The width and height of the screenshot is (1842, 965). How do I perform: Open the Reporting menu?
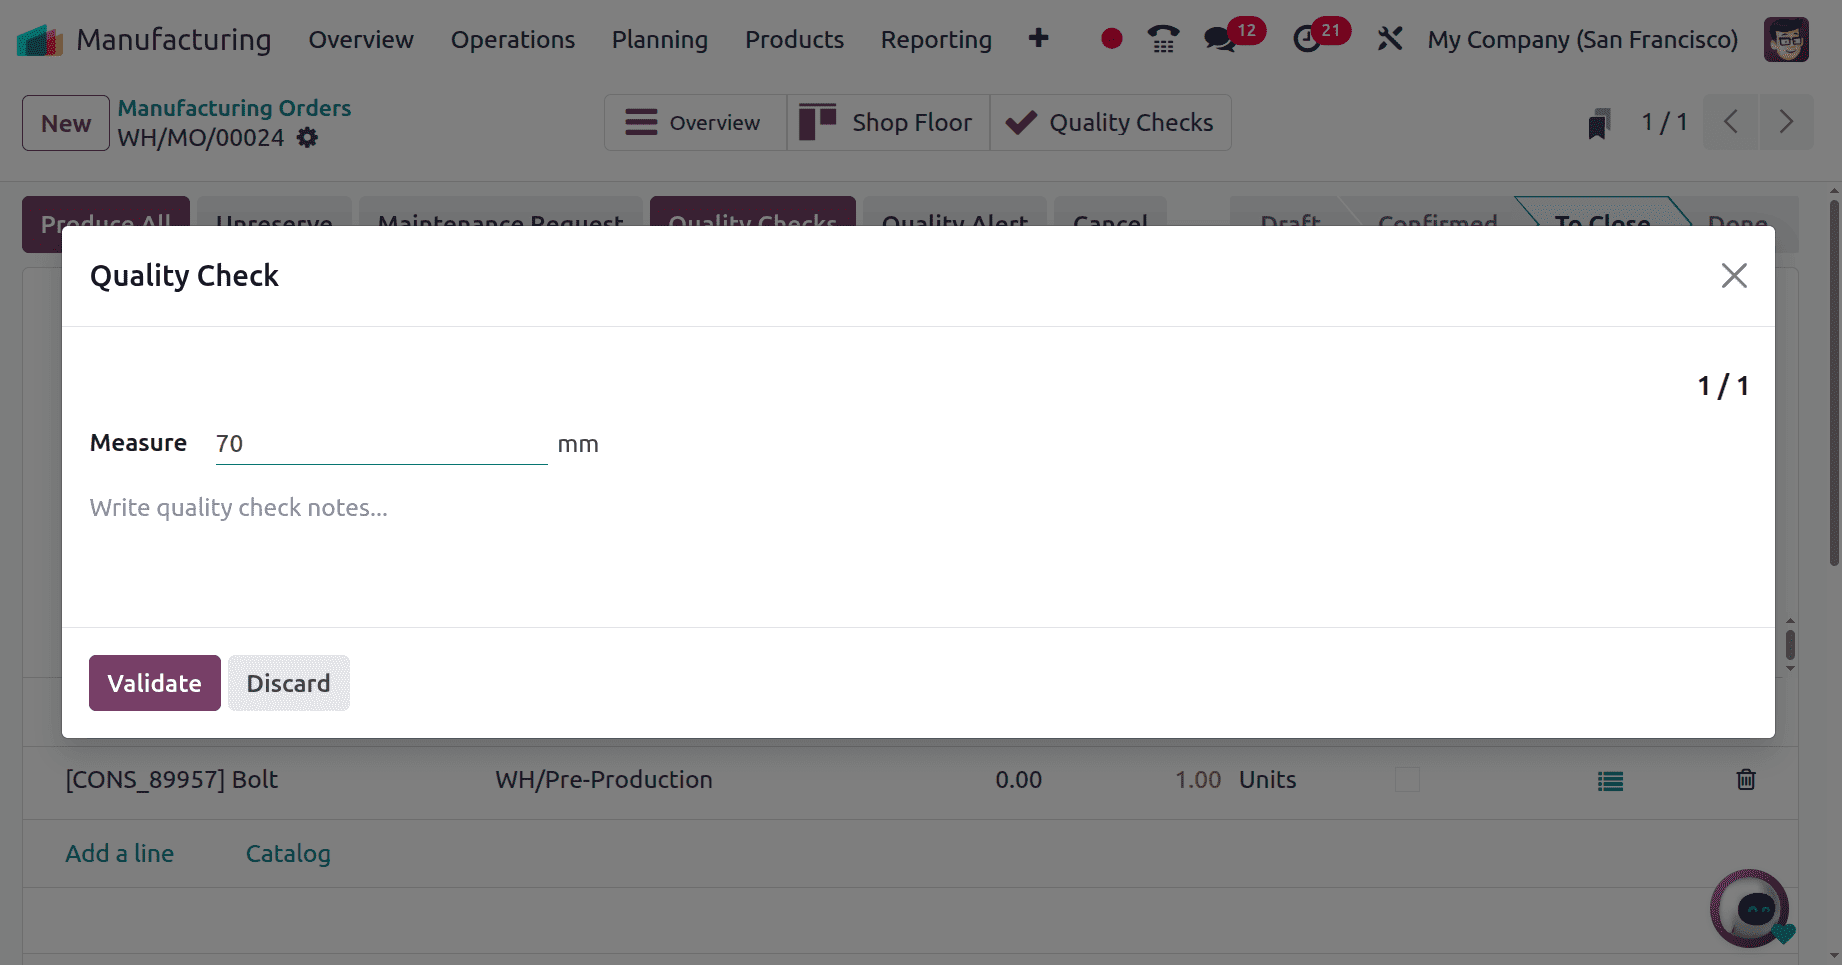pos(936,39)
